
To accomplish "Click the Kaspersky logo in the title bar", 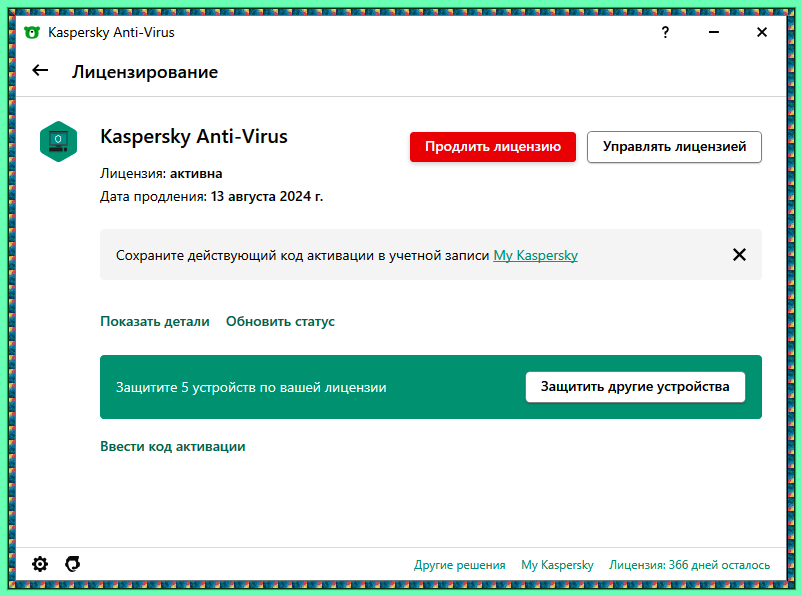I will click(32, 33).
